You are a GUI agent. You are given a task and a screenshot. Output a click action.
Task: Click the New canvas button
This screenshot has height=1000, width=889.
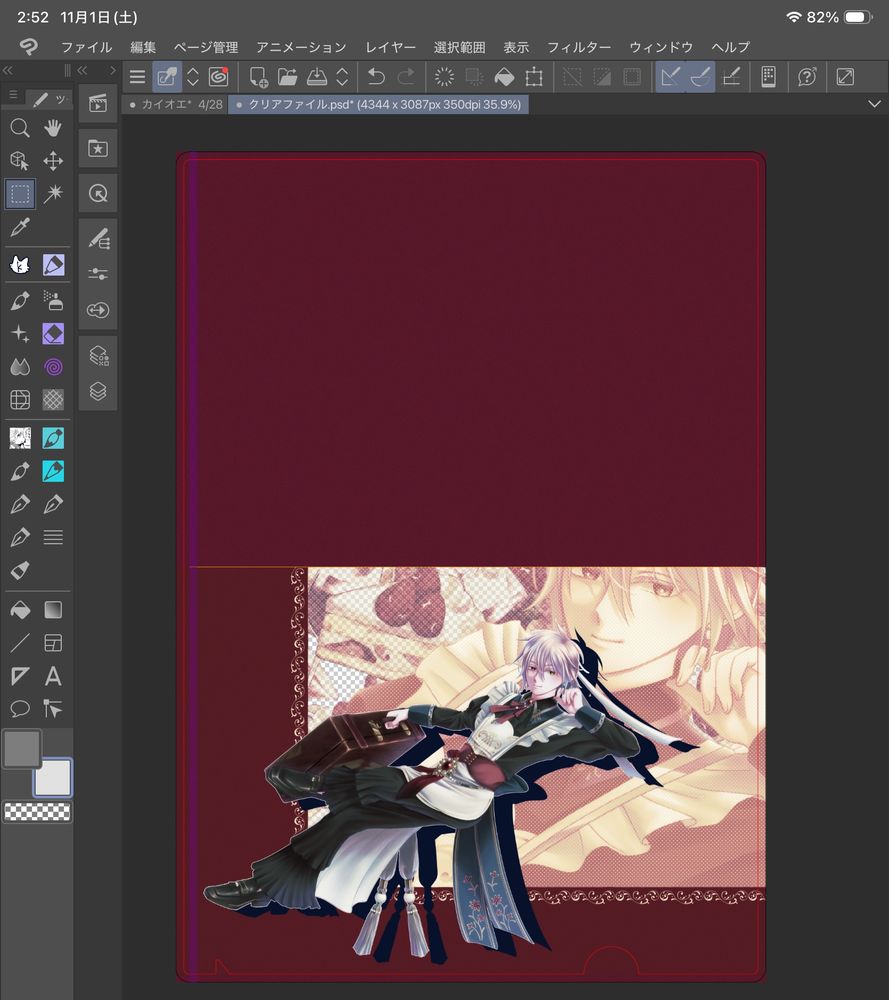pos(258,77)
